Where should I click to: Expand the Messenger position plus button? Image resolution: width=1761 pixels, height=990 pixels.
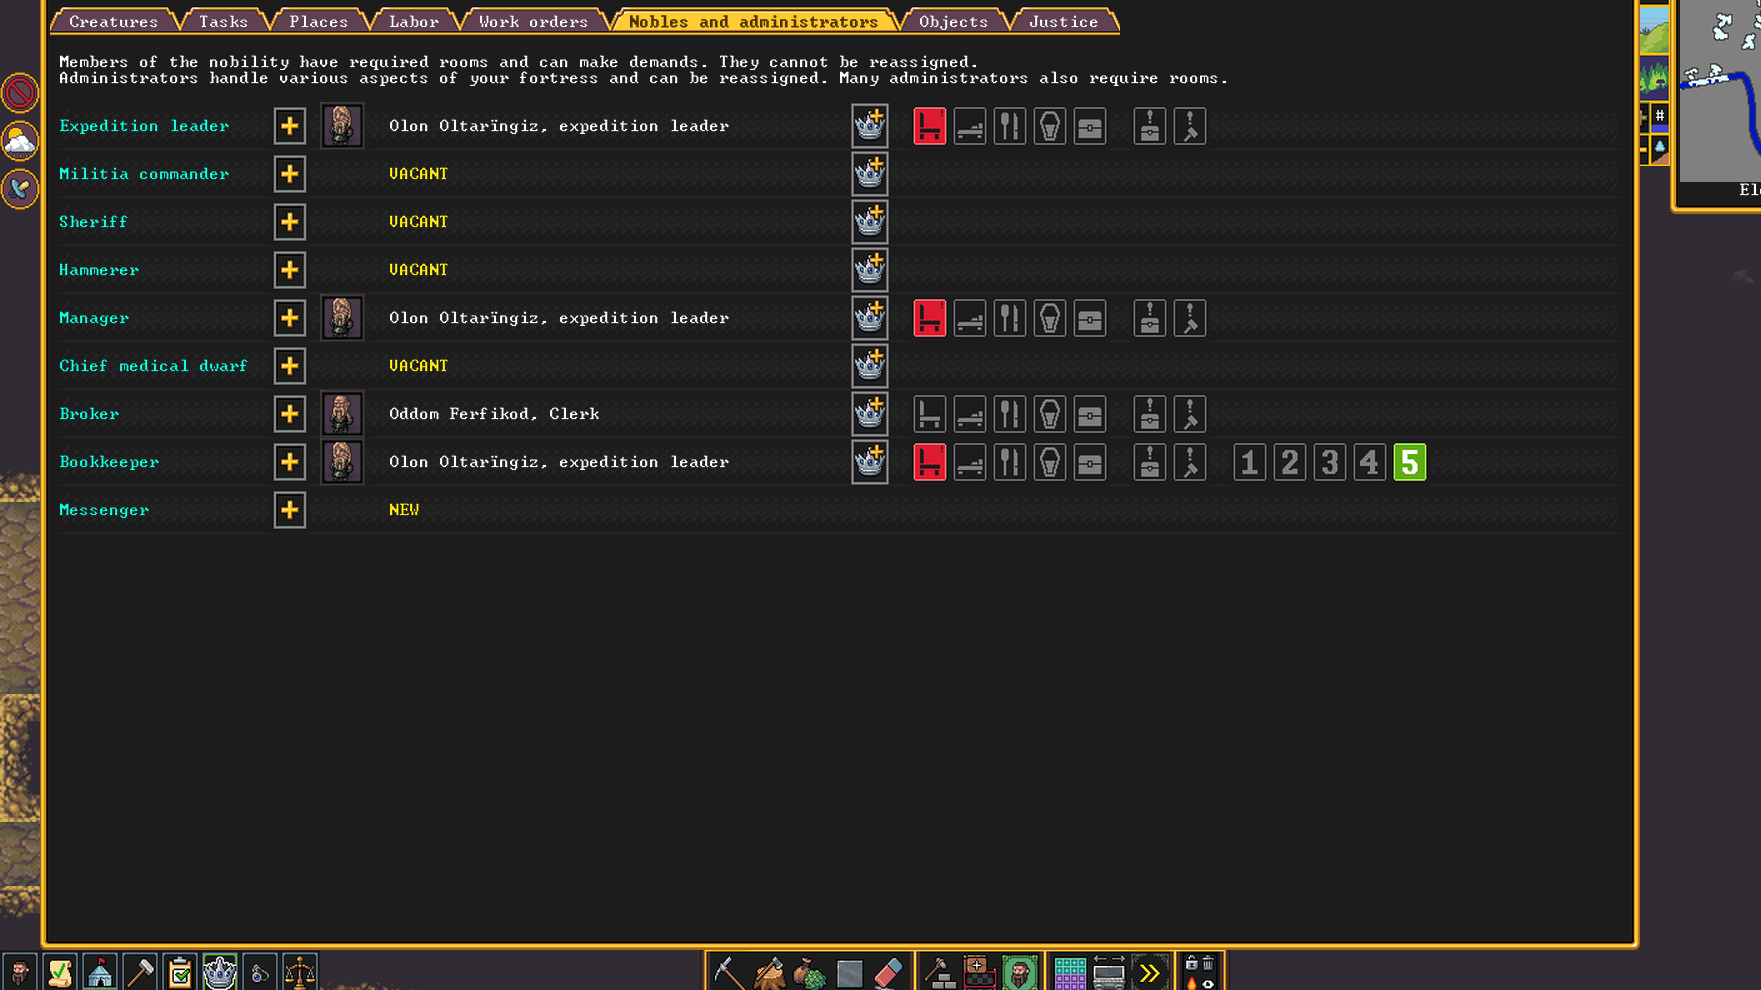click(289, 510)
